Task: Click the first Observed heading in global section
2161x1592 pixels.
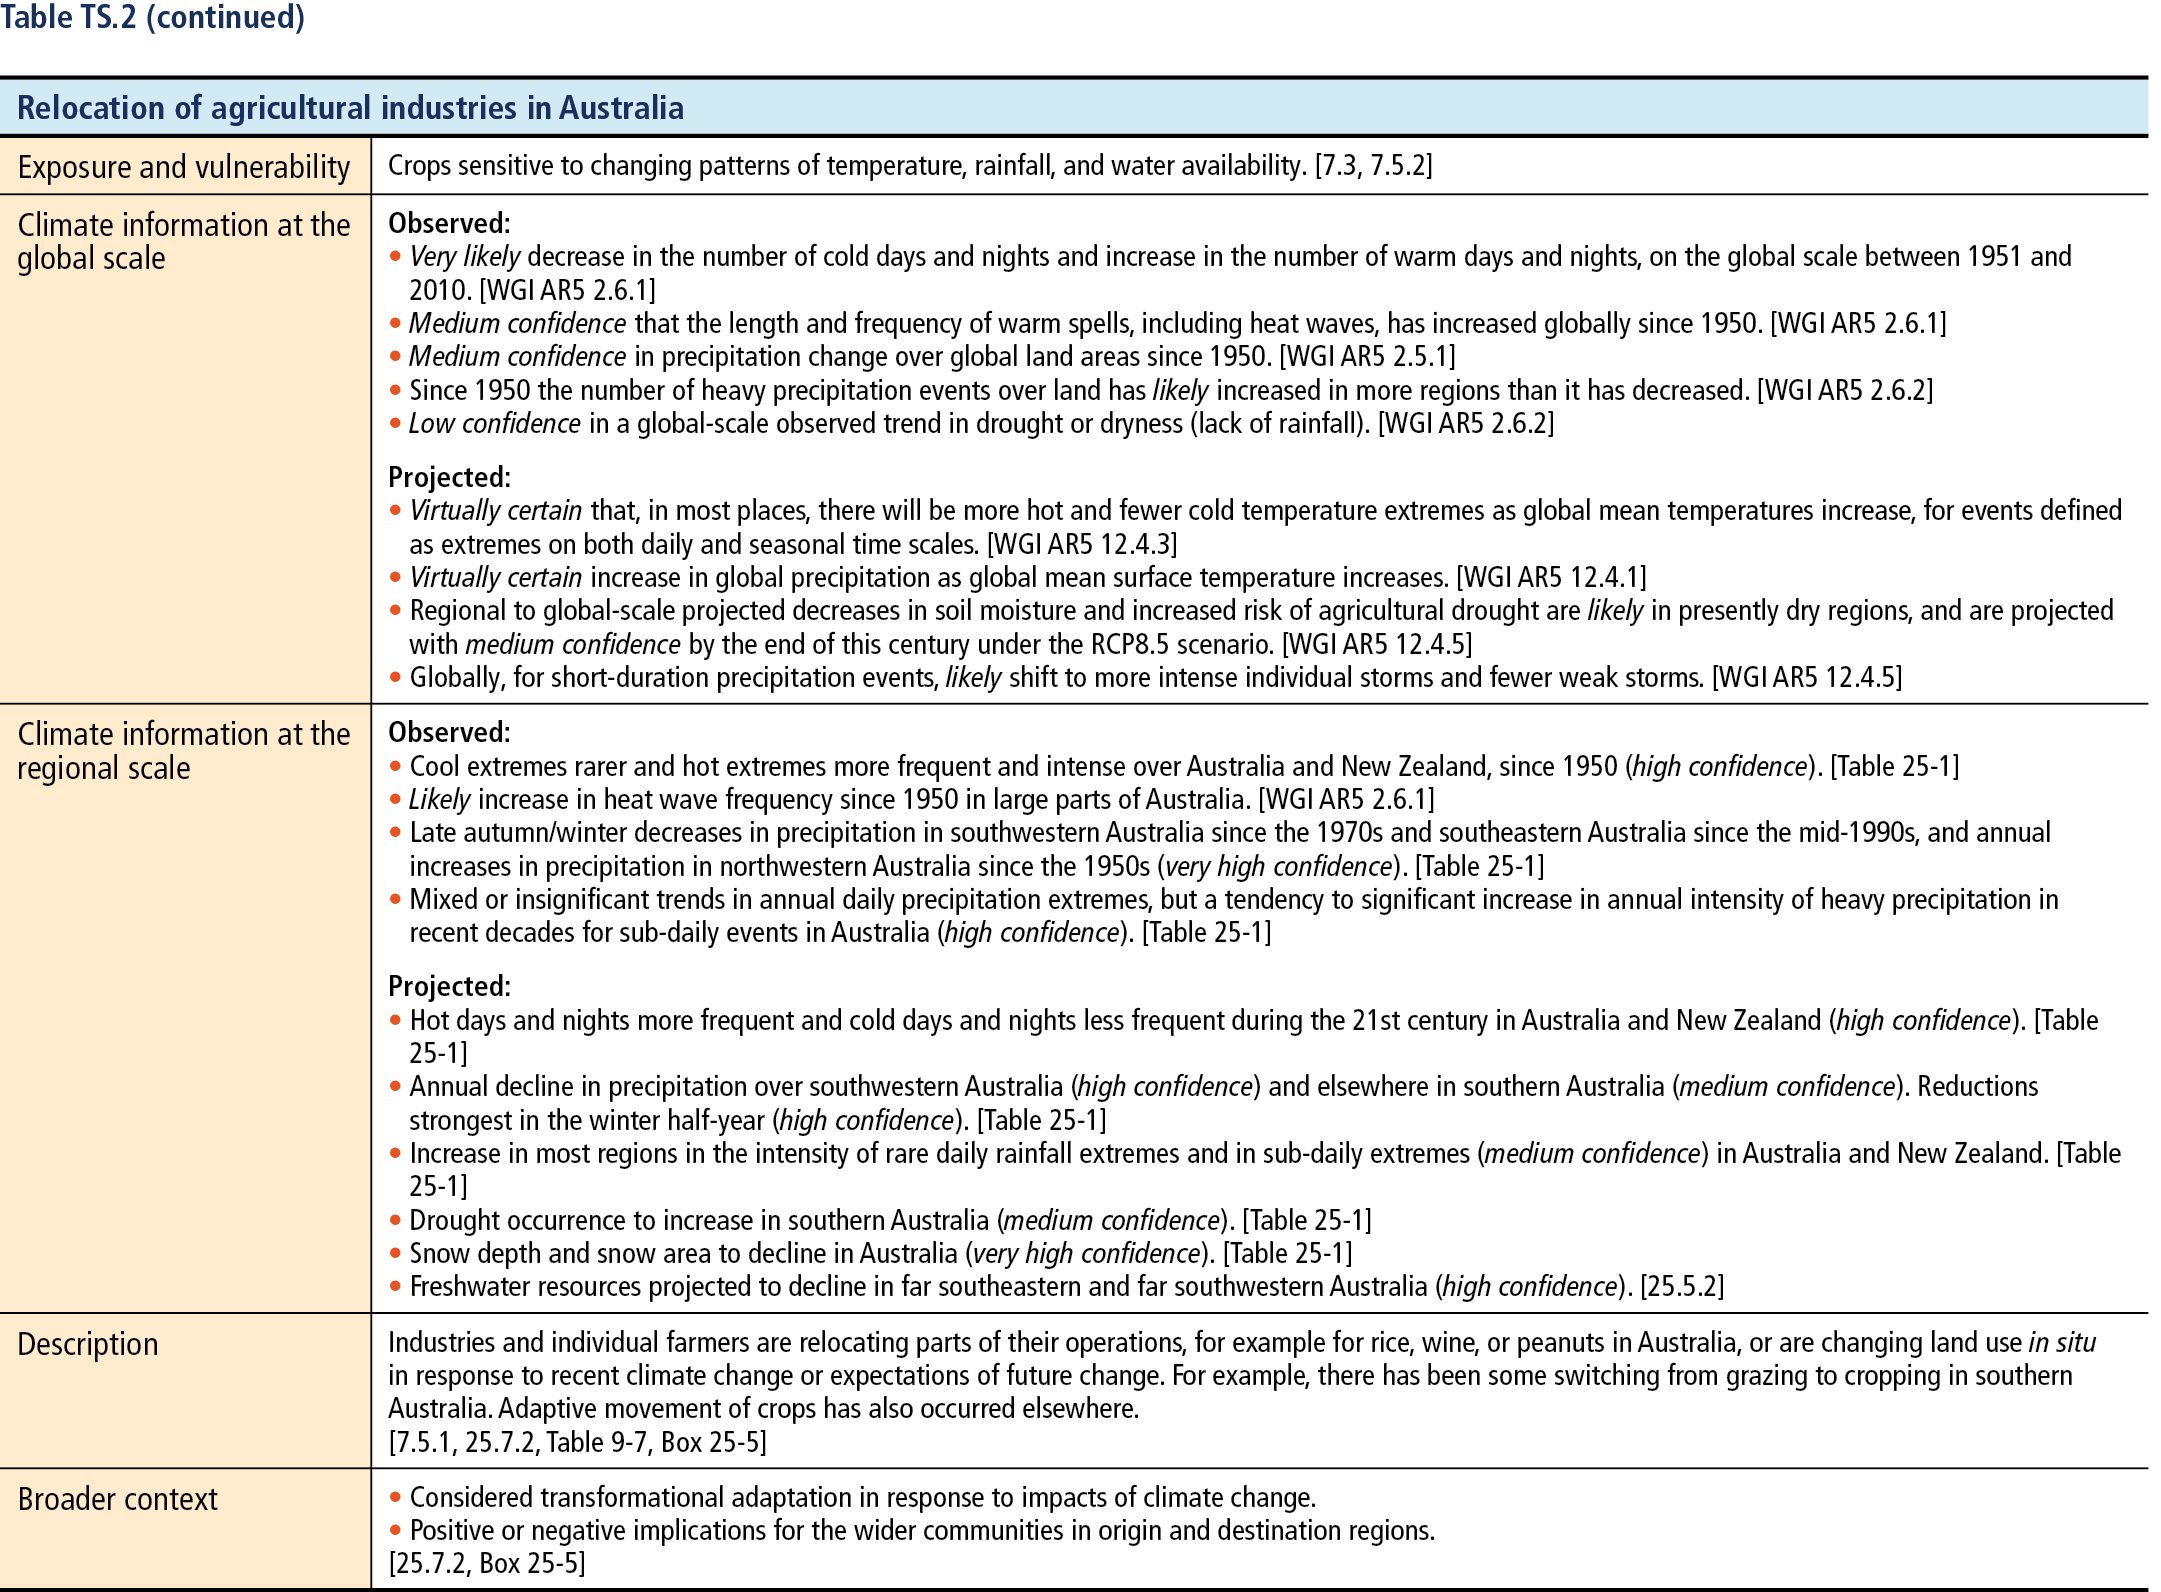Action: (x=449, y=223)
